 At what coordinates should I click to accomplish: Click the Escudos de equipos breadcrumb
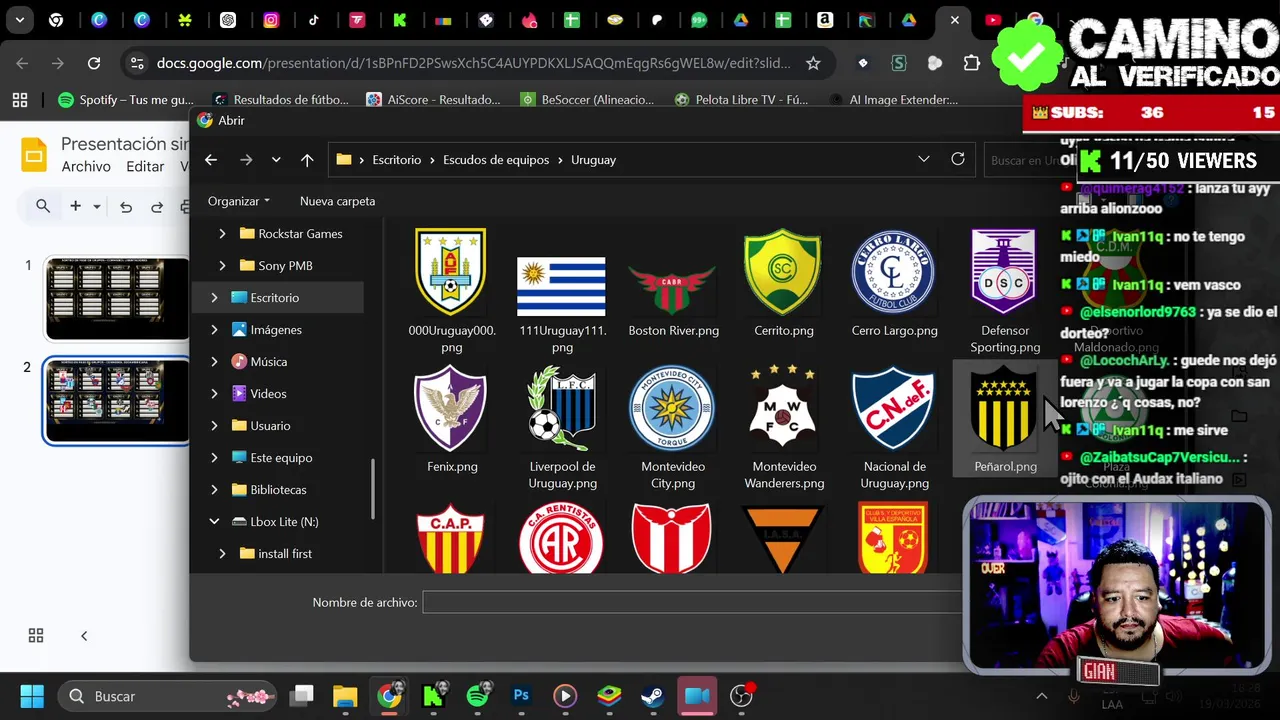point(496,160)
